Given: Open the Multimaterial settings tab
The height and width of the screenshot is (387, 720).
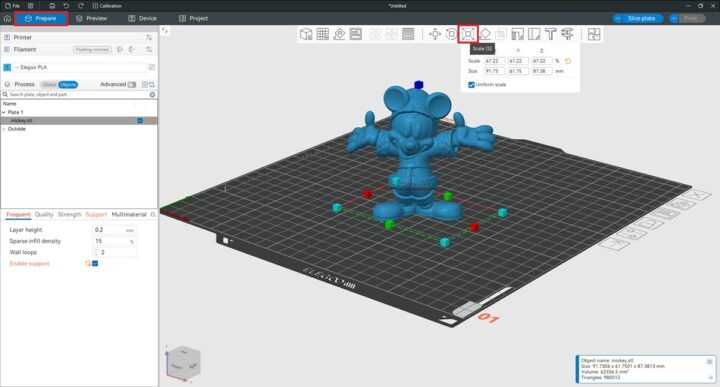Looking at the screenshot, I should pyautogui.click(x=129, y=214).
